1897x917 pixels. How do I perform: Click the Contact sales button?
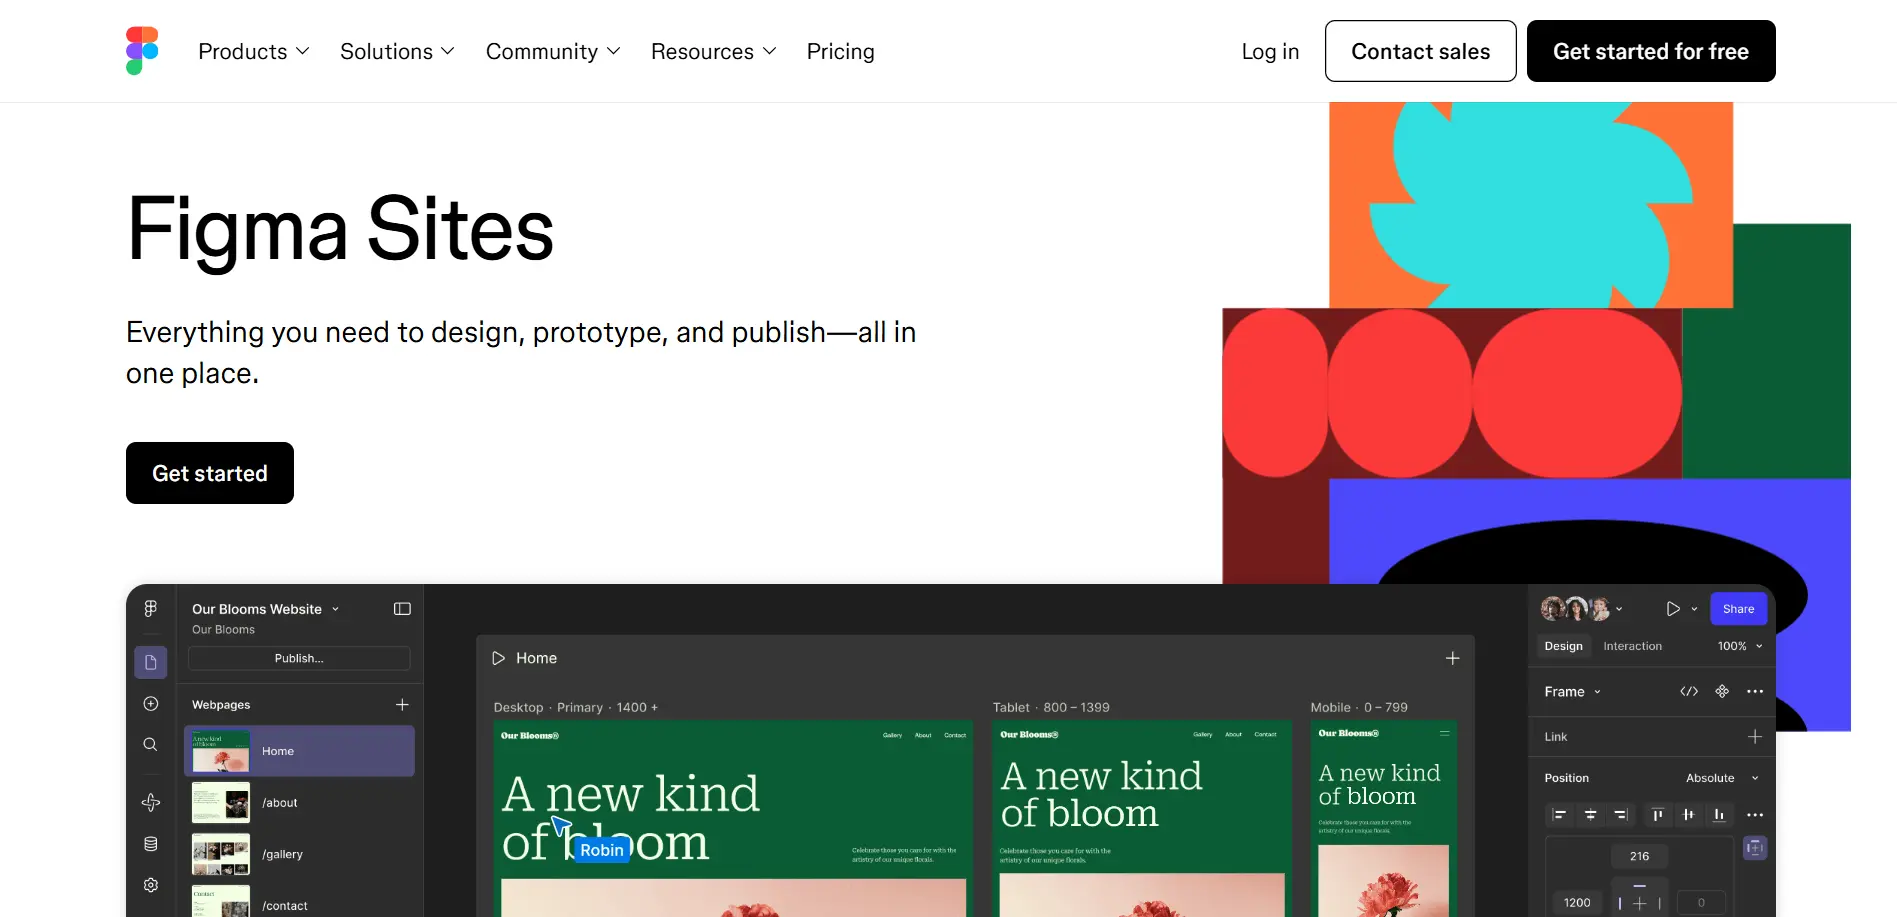[1420, 51]
